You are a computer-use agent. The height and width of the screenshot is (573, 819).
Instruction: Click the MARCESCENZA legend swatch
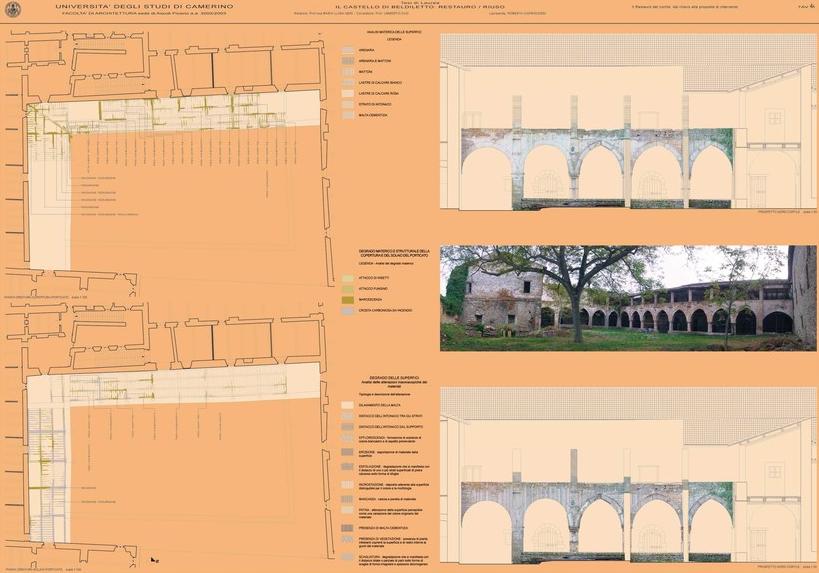click(350, 299)
